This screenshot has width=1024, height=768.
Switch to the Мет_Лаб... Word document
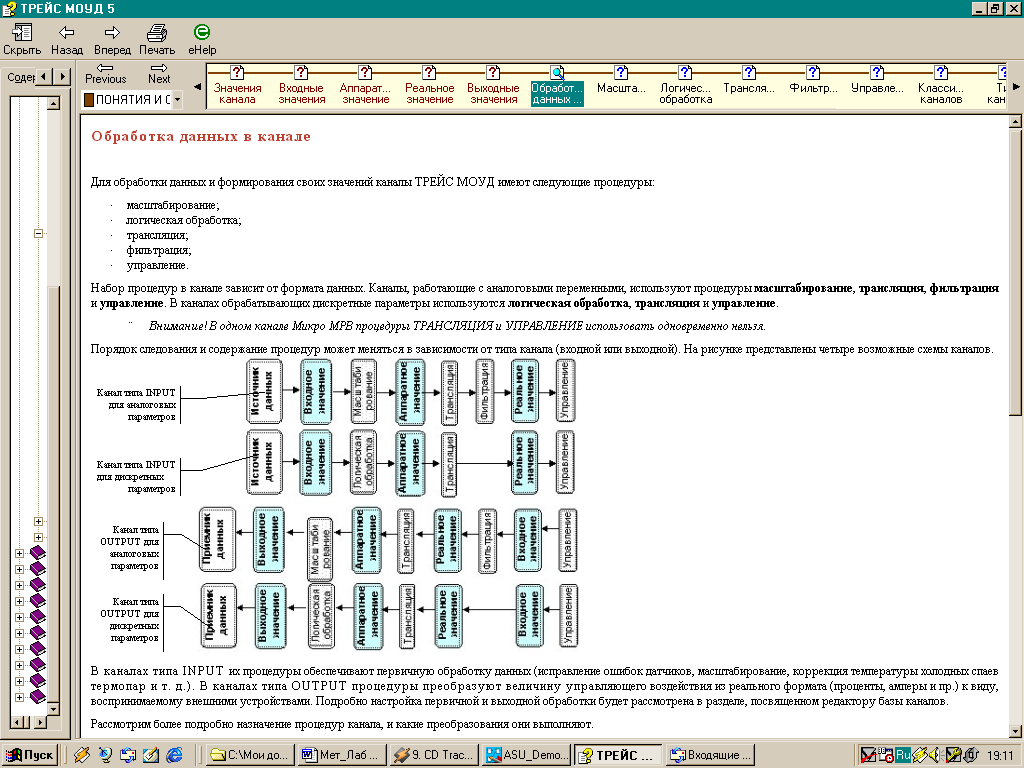pos(342,755)
